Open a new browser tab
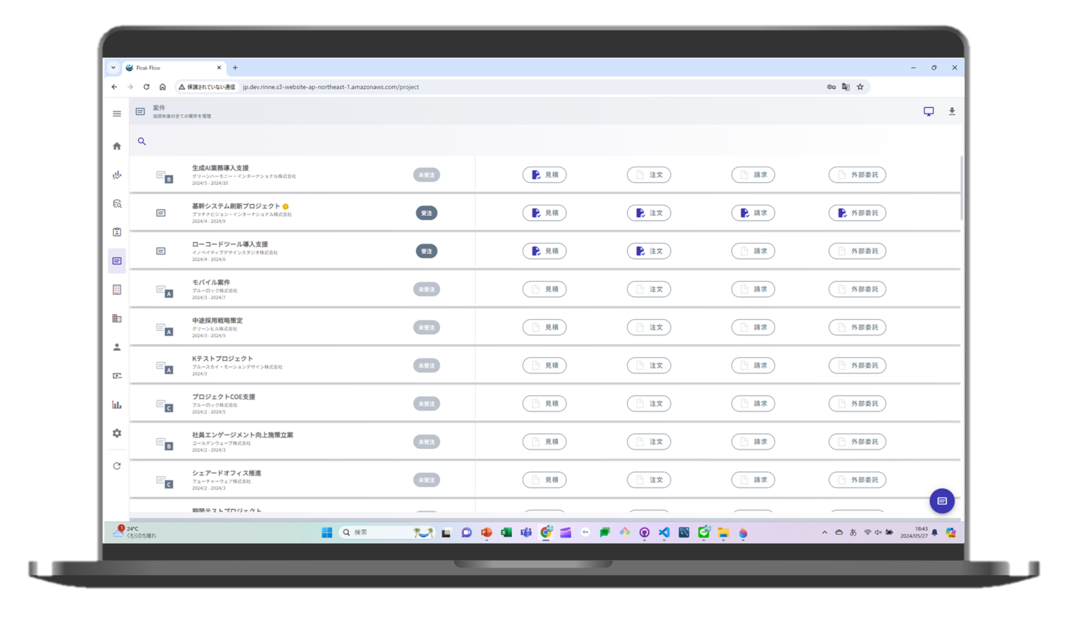This screenshot has width=1081, height=621. tap(235, 68)
